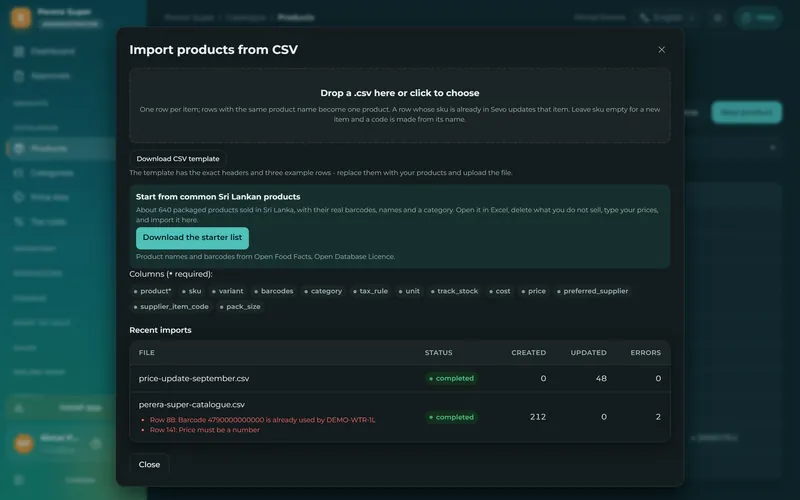
Task: Select the price-update-september.csv file name
Action: click(x=194, y=379)
